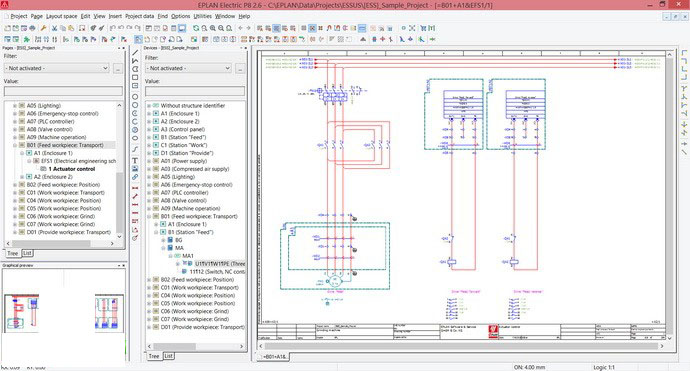Toggle the highlighted selection-mode button in second toolbar row
690x371 pixels.
[x=138, y=39]
